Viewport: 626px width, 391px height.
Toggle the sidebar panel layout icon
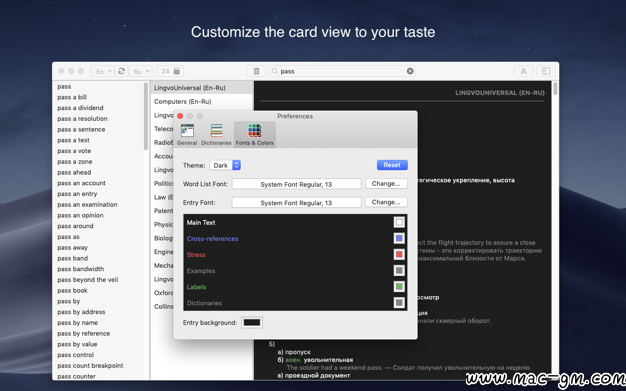tap(546, 71)
